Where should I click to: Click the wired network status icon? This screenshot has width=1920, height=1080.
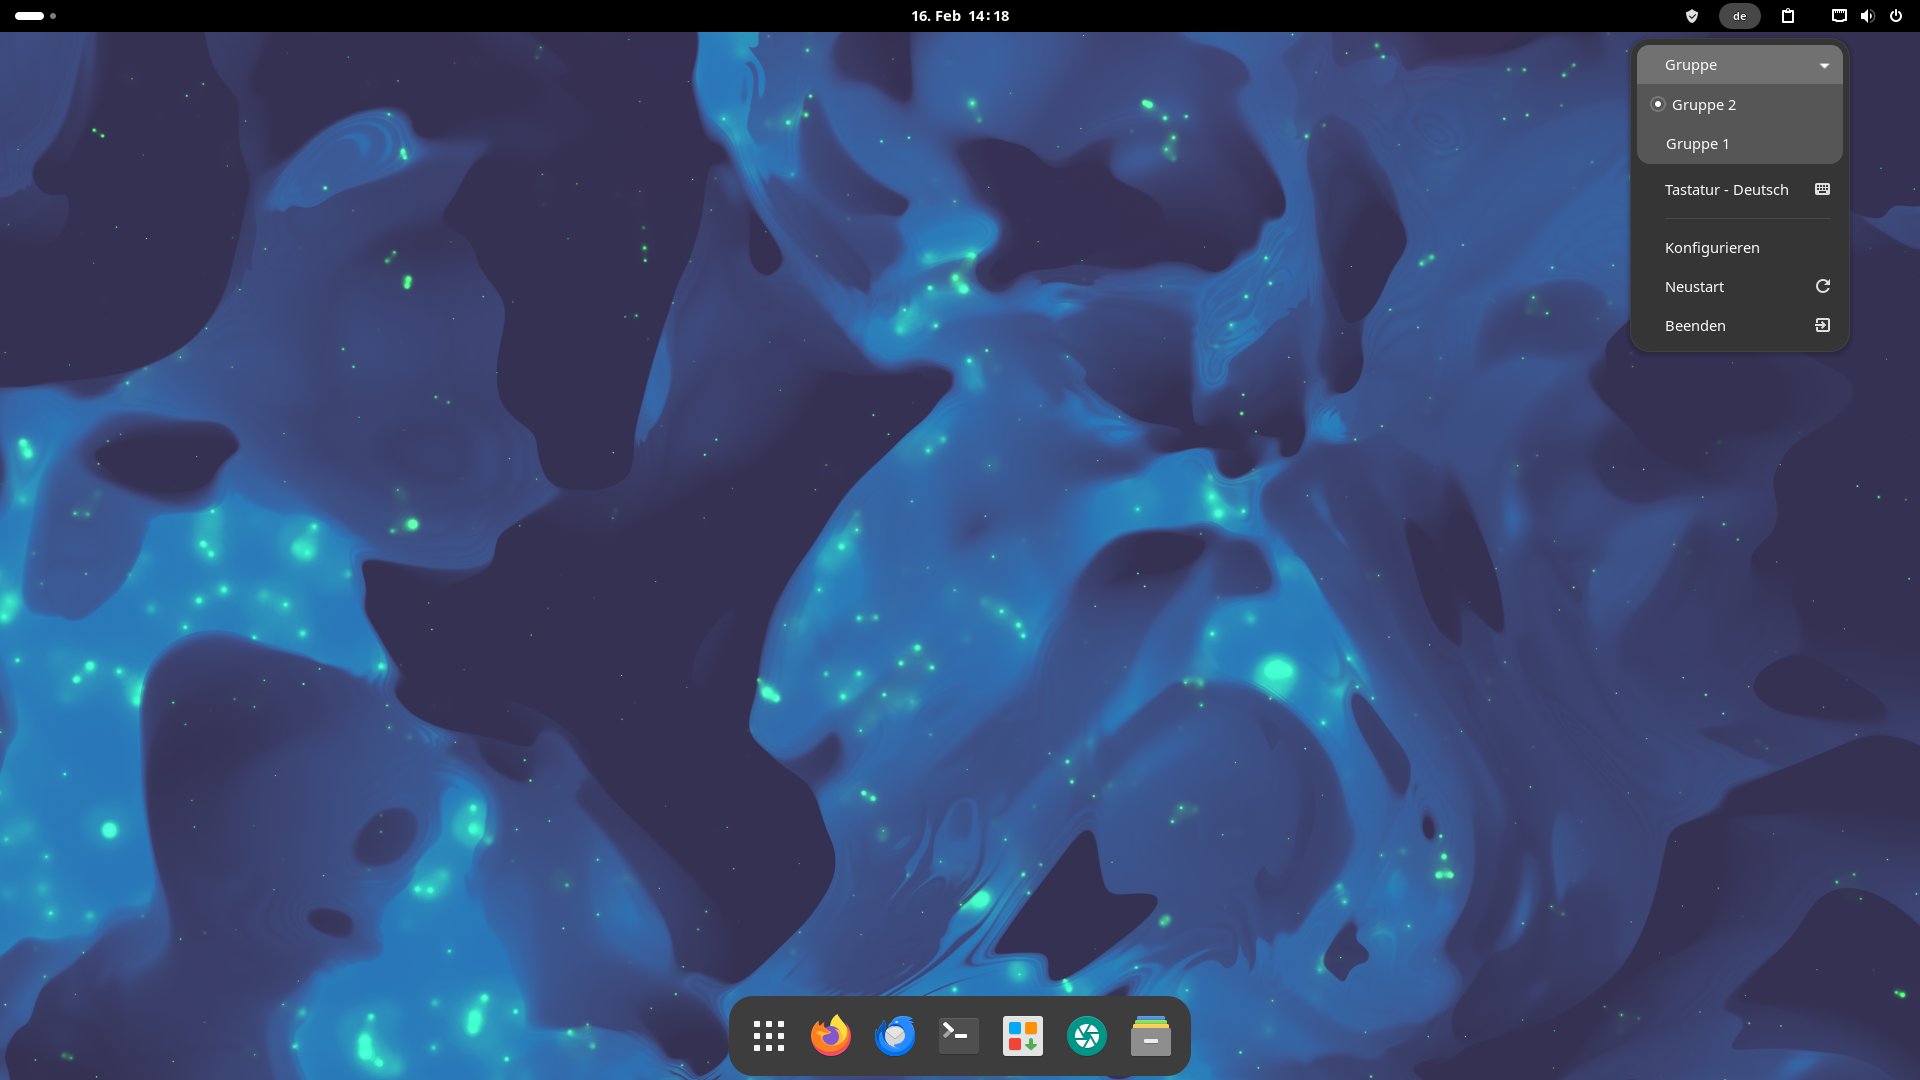(x=1839, y=16)
